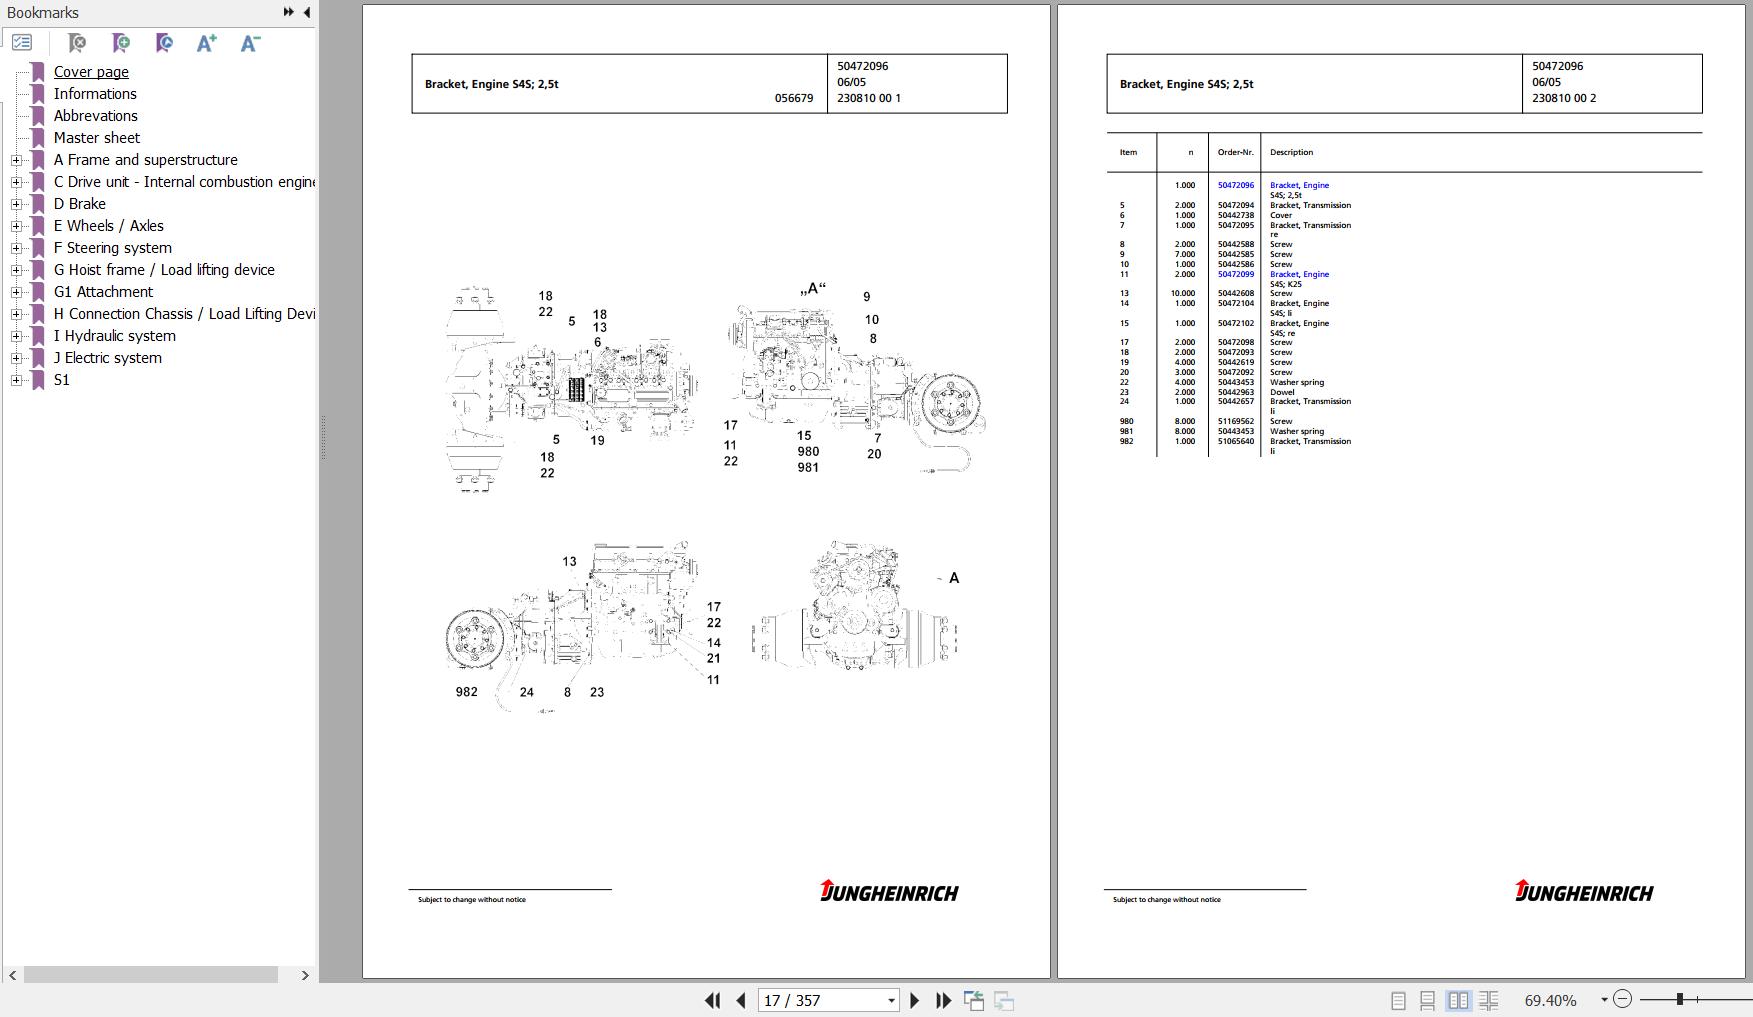Click the set bookmark destination icon
The width and height of the screenshot is (1753, 1017).
[164, 43]
